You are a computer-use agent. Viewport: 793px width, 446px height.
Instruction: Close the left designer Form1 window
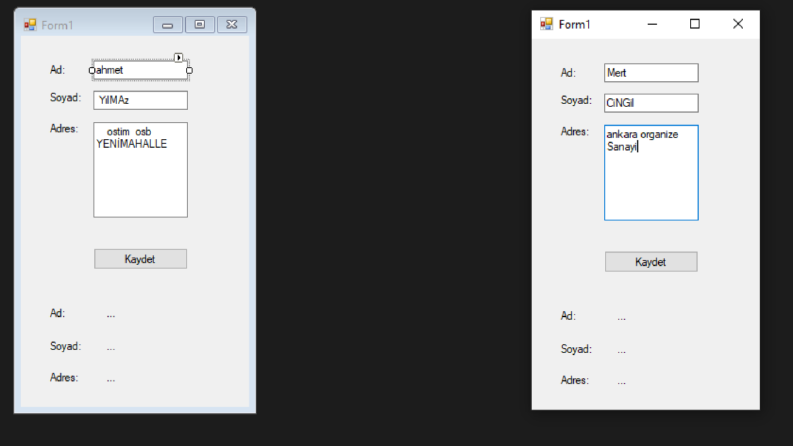tap(232, 25)
